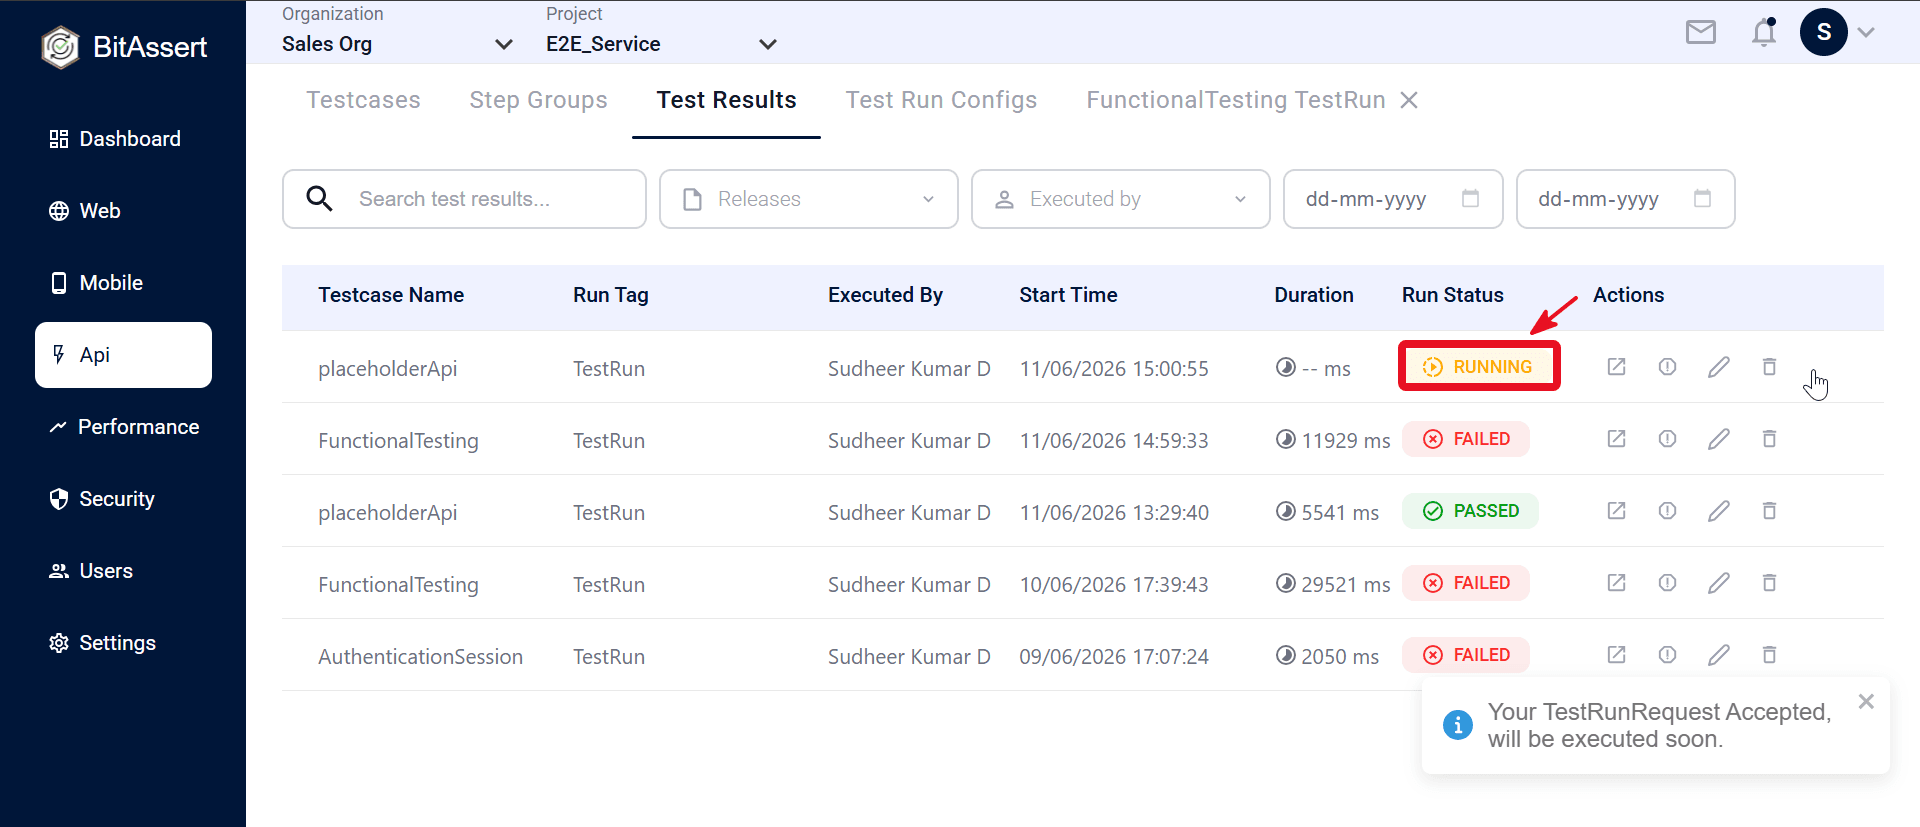1920x827 pixels.
Task: Open the Mobile section in sidebar
Action: point(123,283)
